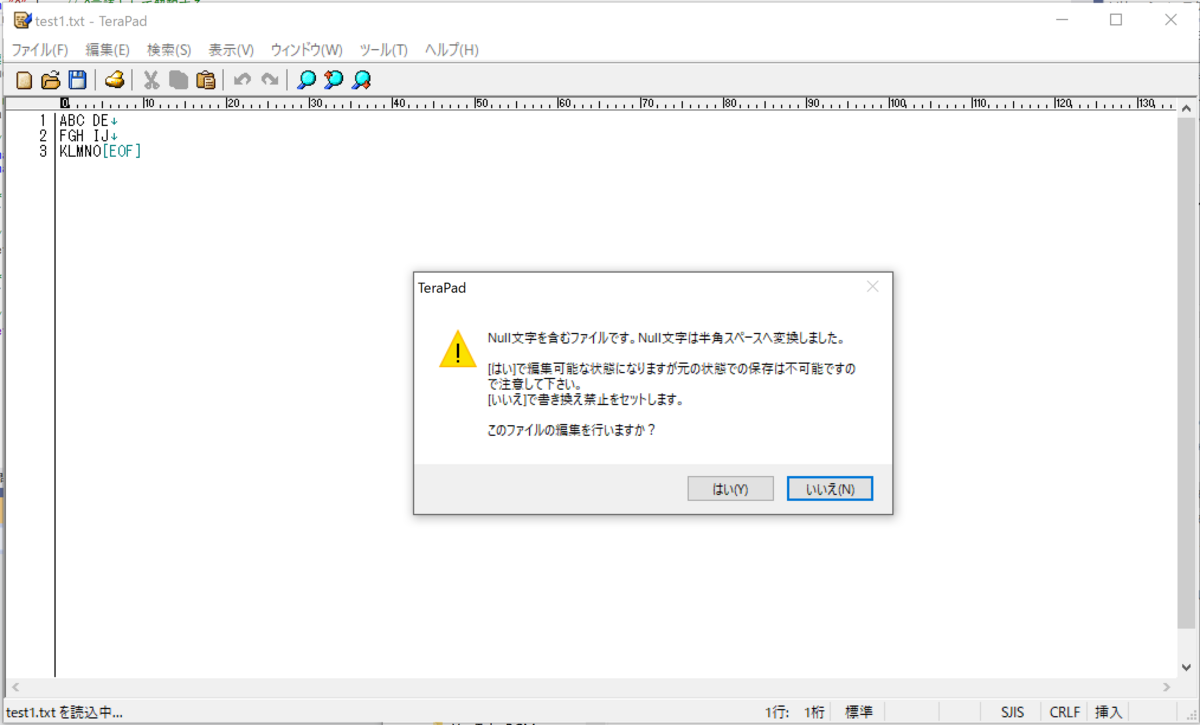The height and width of the screenshot is (725, 1200).
Task: Click the horizontal scrollbar right arrow
Action: pyautogui.click(x=1166, y=687)
